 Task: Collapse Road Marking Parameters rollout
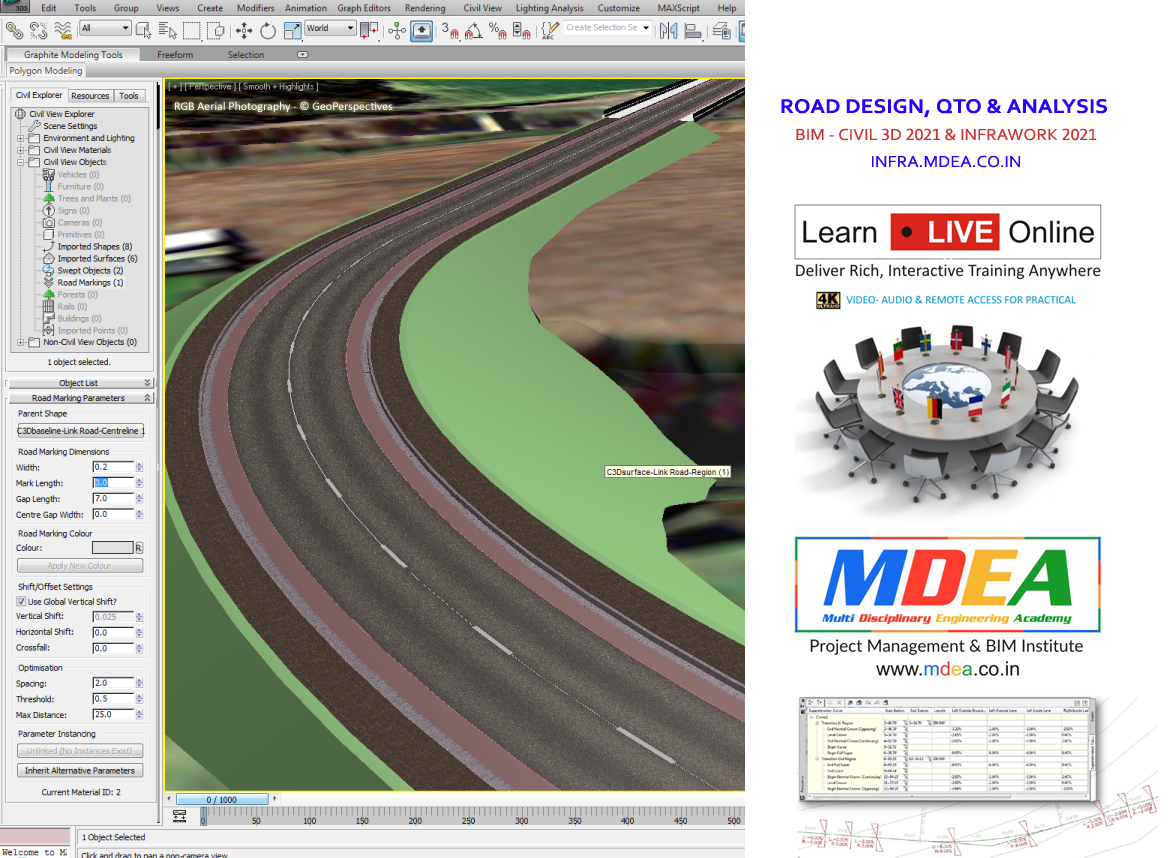click(78, 398)
